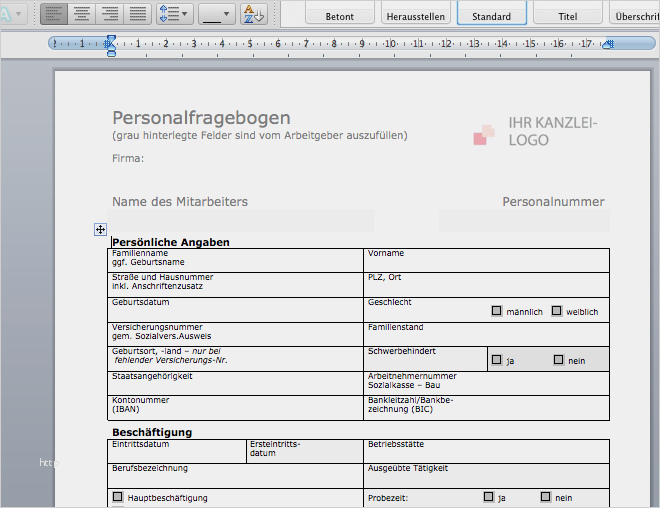Click the sort A-Z icon
660x508 pixels.
tap(254, 14)
